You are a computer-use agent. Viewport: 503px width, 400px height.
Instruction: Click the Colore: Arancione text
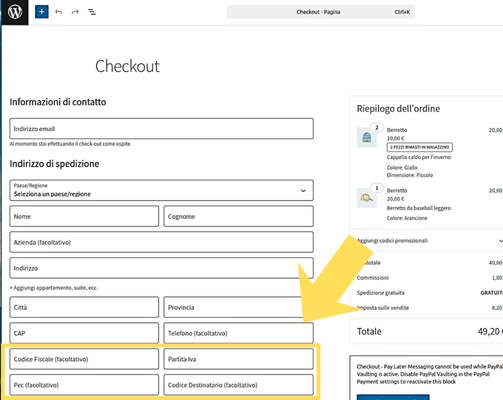(x=407, y=218)
